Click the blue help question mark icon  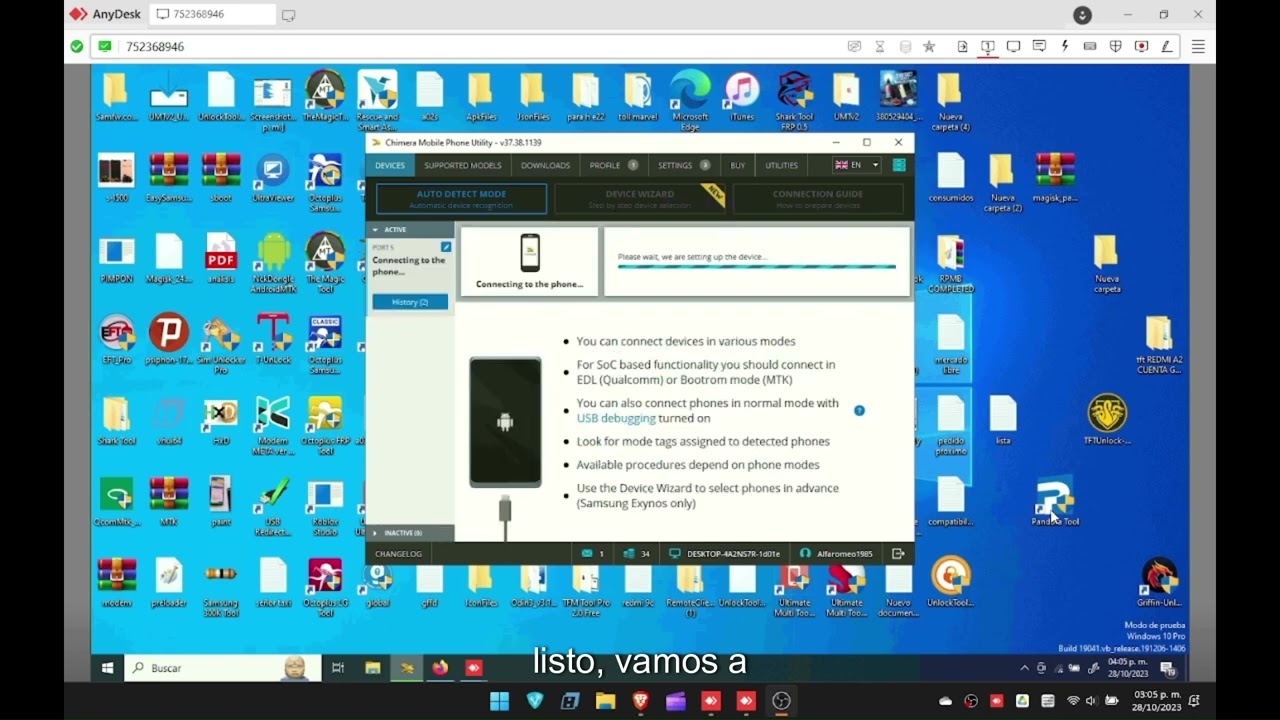point(859,410)
